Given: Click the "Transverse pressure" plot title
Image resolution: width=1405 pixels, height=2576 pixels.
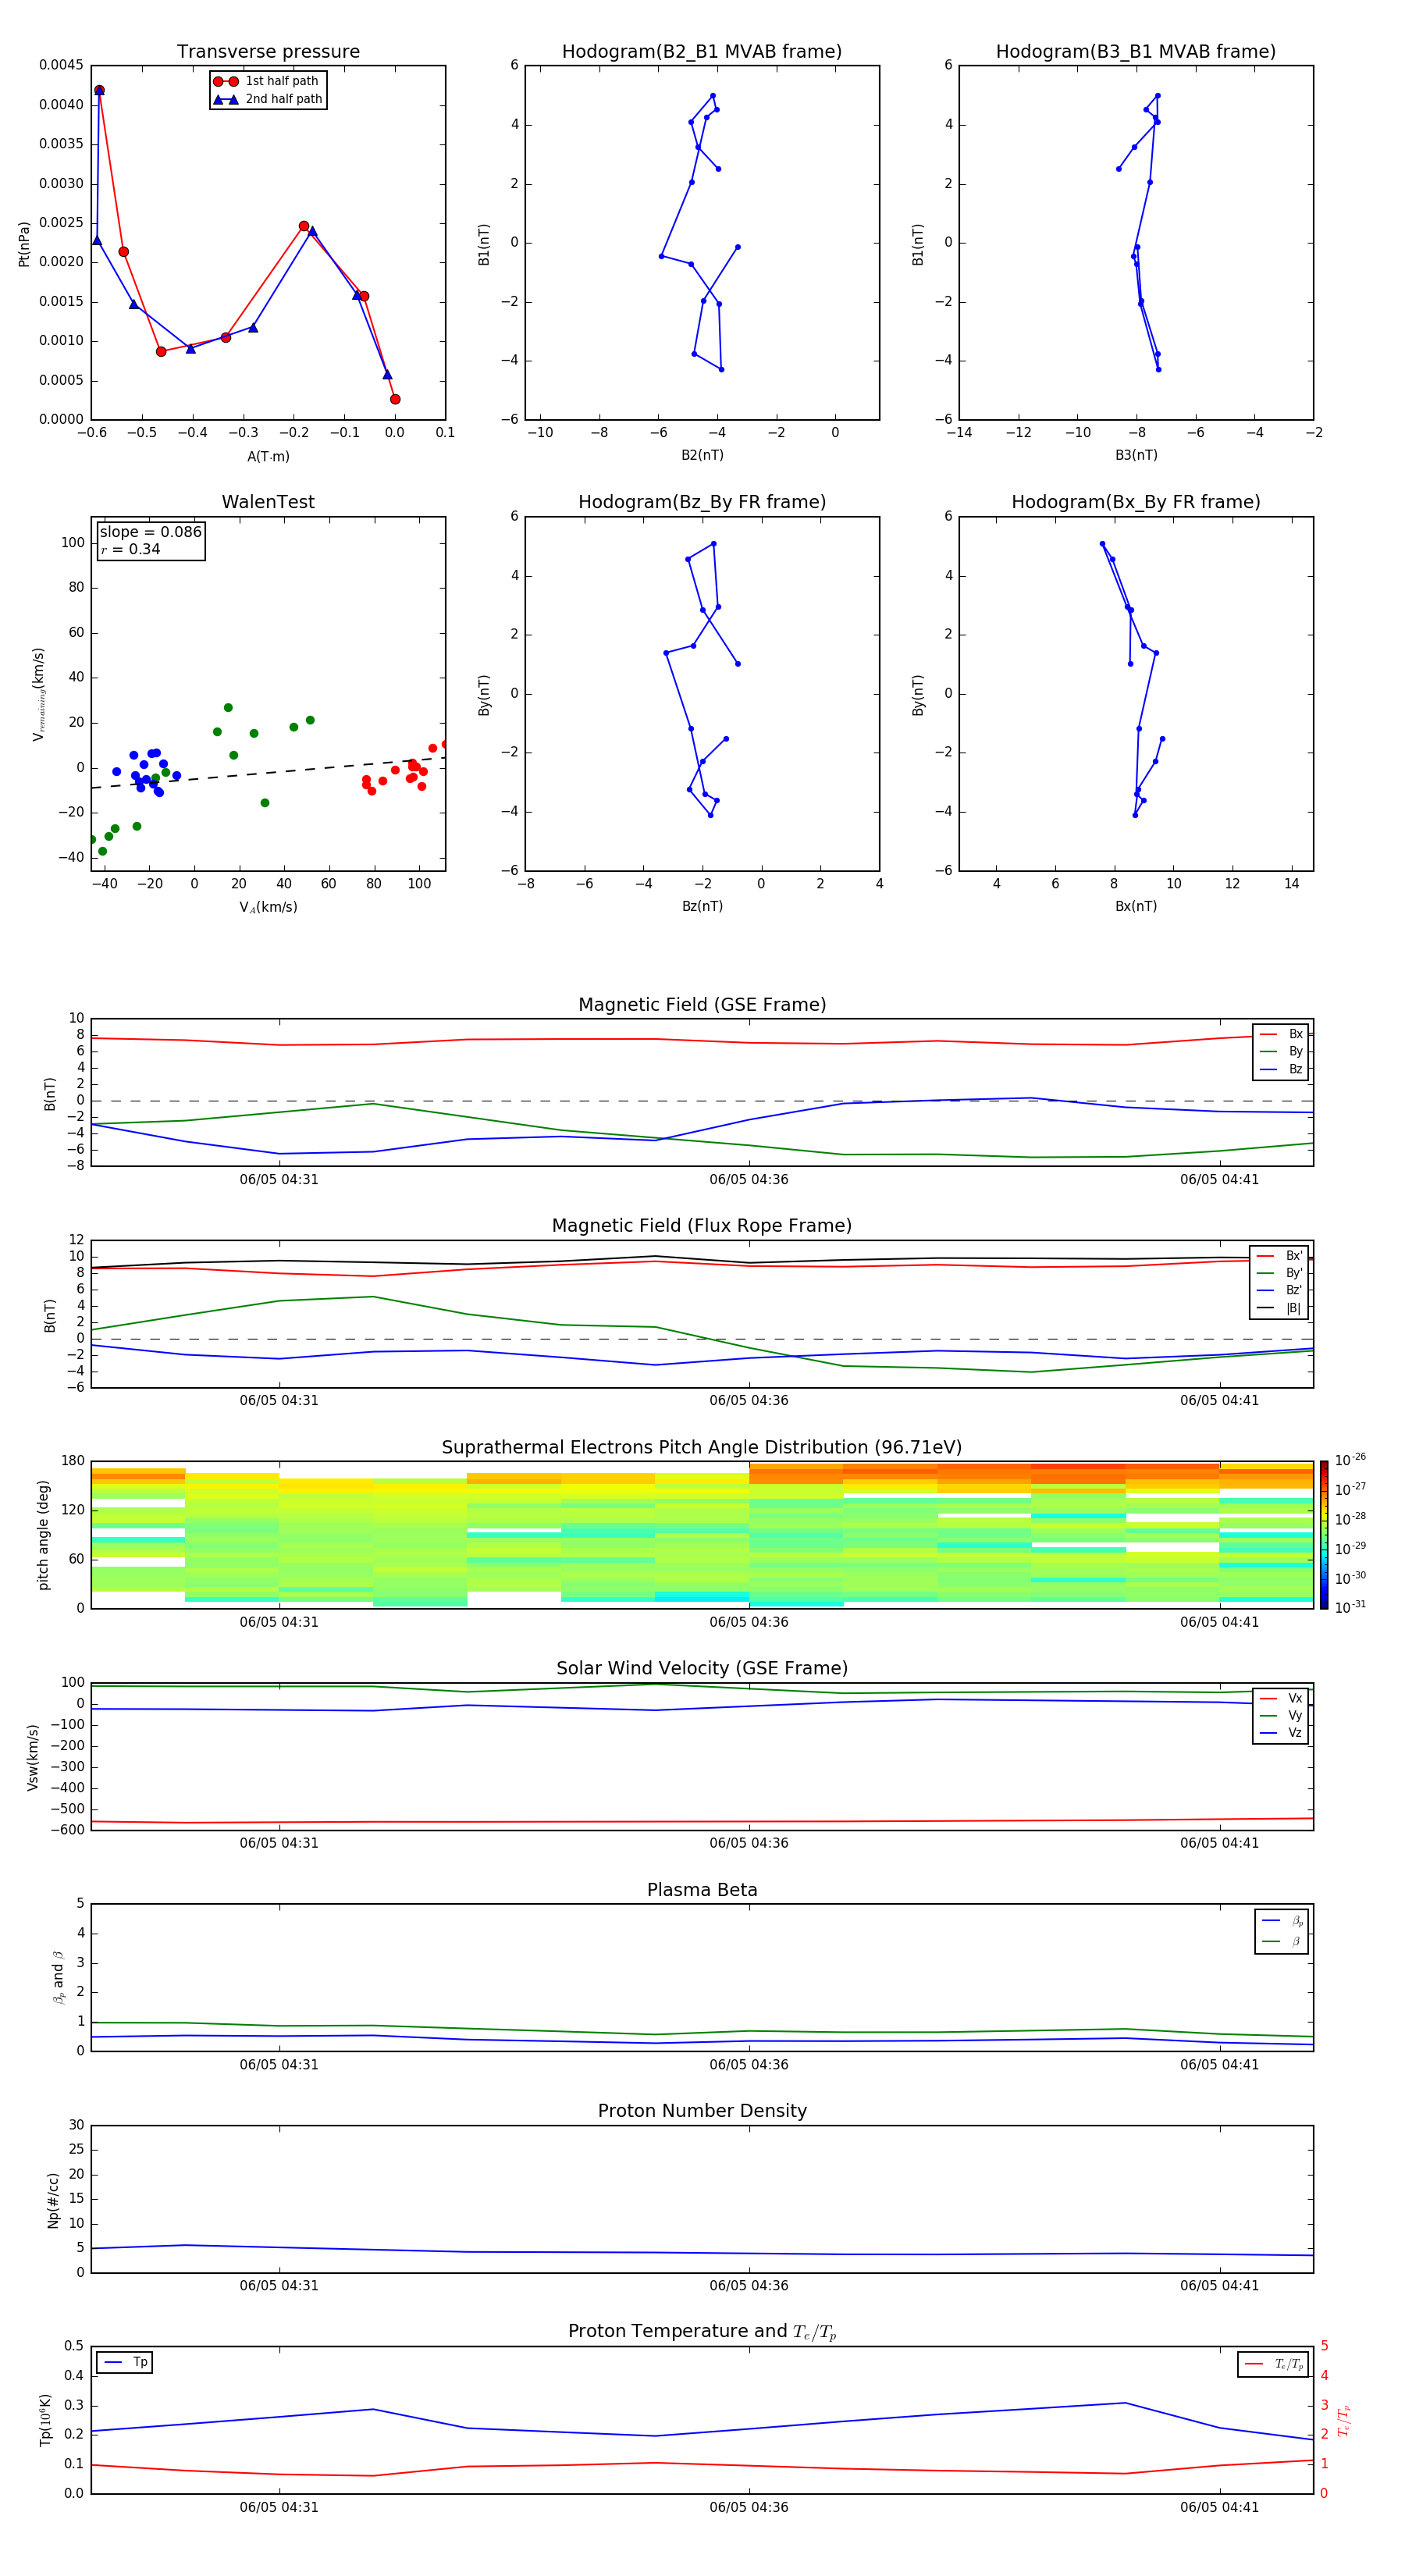Looking at the screenshot, I should pos(268,52).
